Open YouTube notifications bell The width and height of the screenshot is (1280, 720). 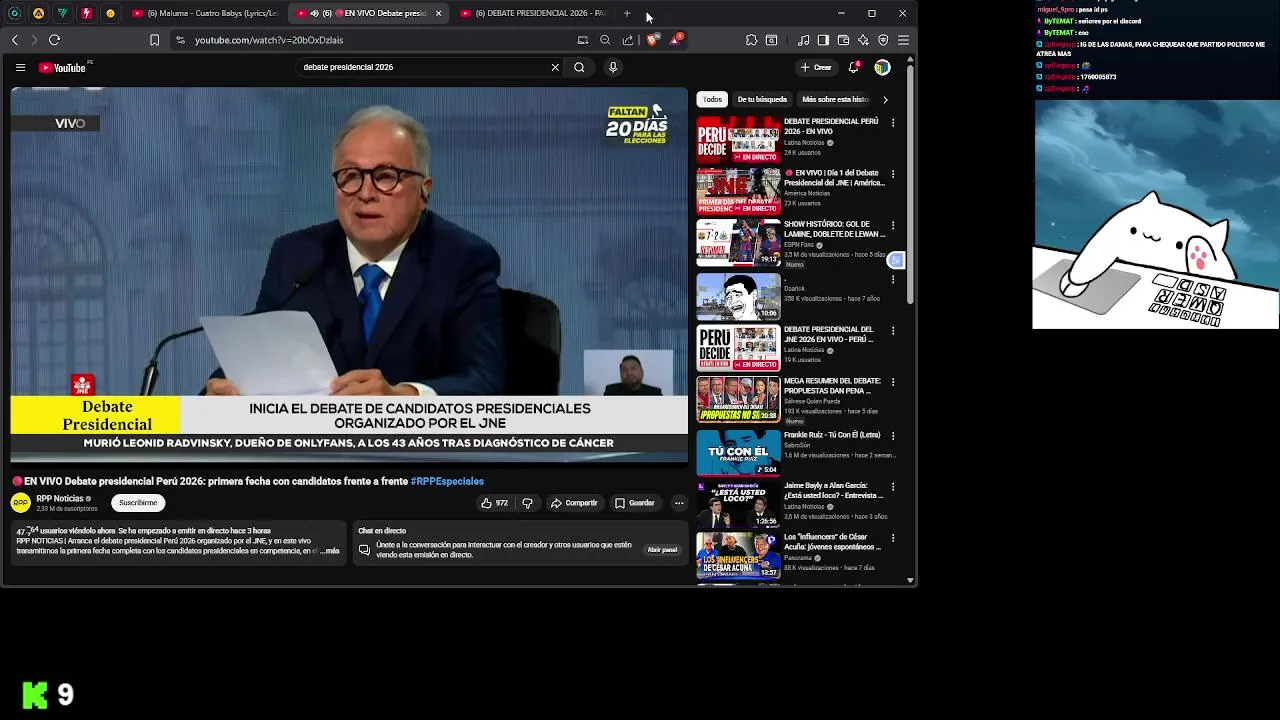coord(853,67)
